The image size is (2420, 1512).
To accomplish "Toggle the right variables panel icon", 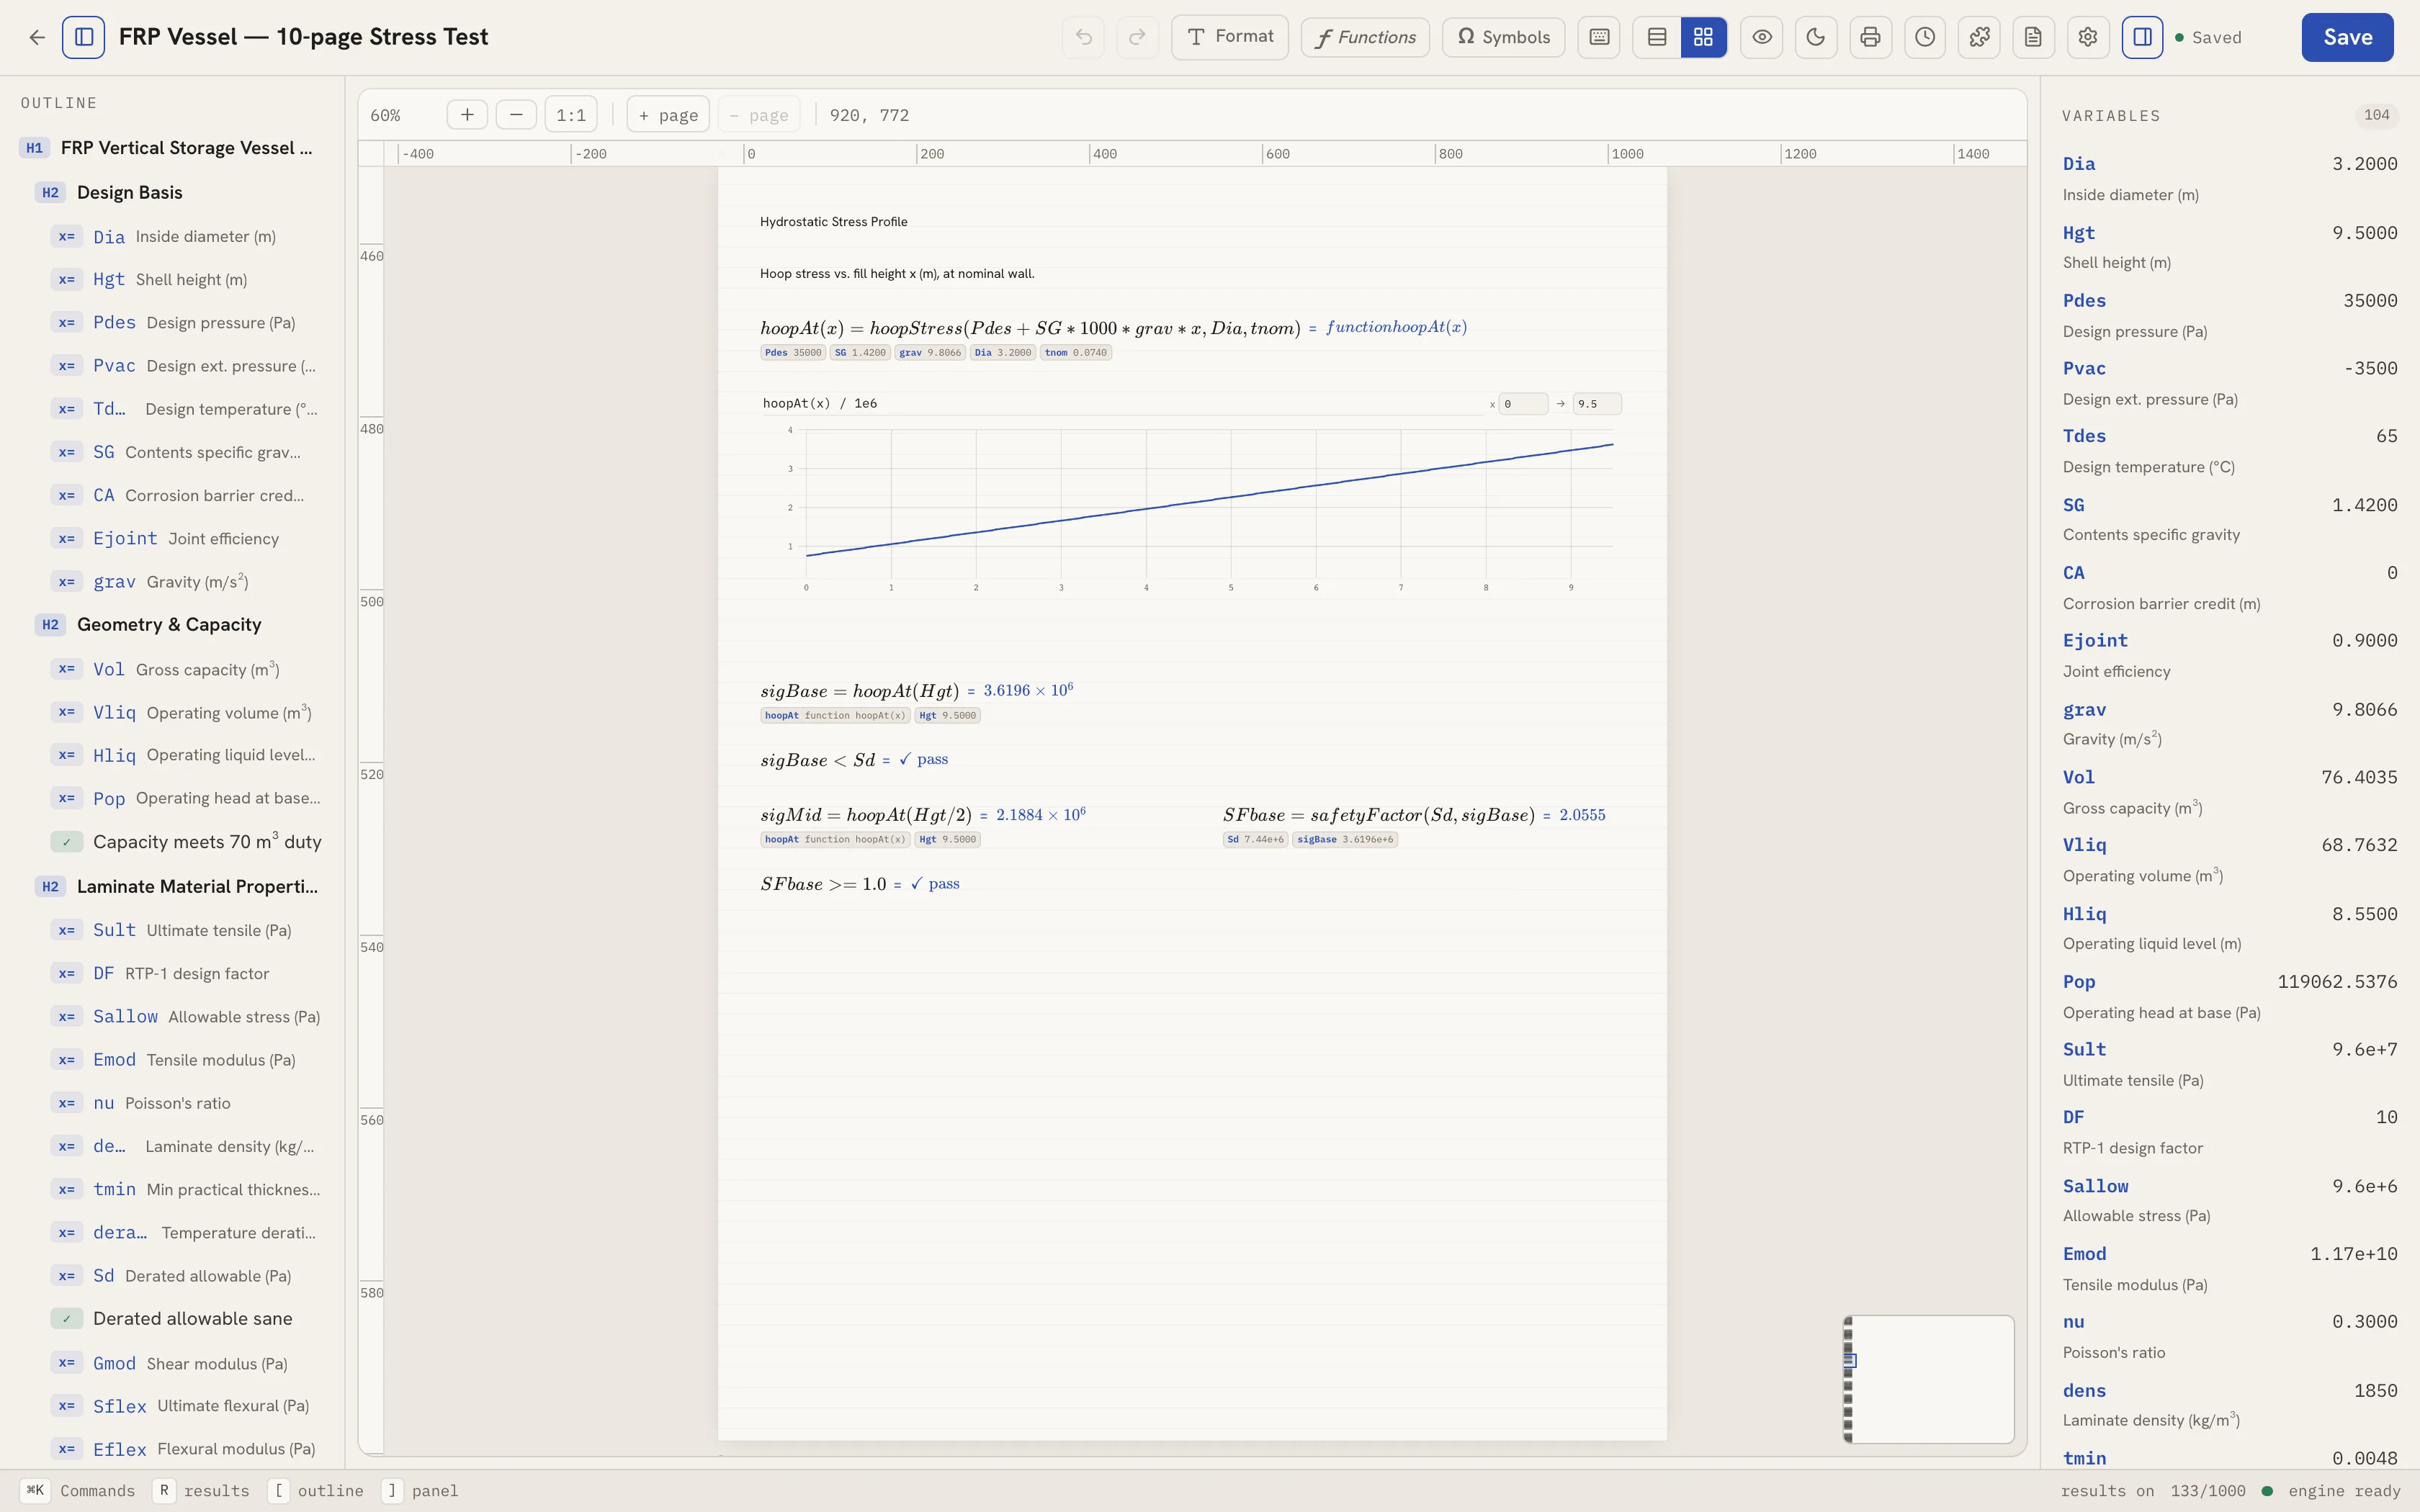I will [x=2142, y=37].
